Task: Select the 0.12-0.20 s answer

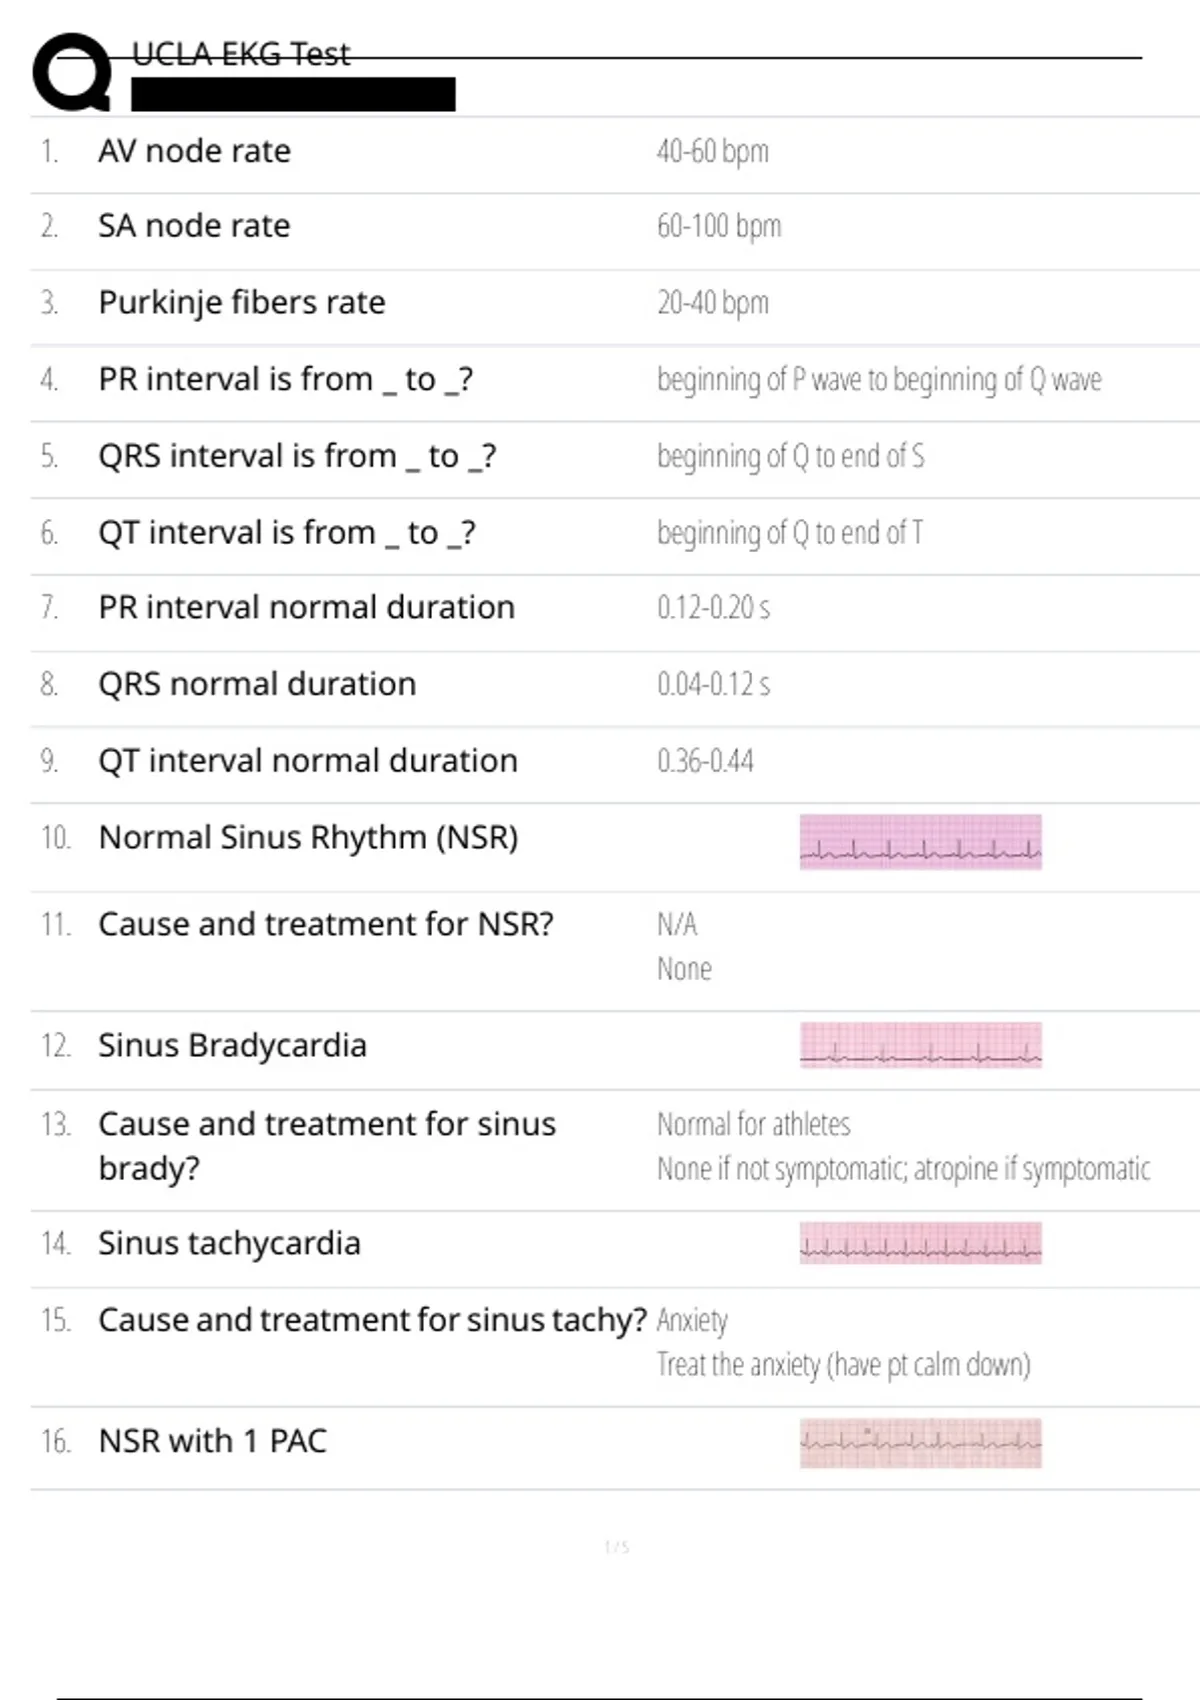Action: click(x=714, y=607)
